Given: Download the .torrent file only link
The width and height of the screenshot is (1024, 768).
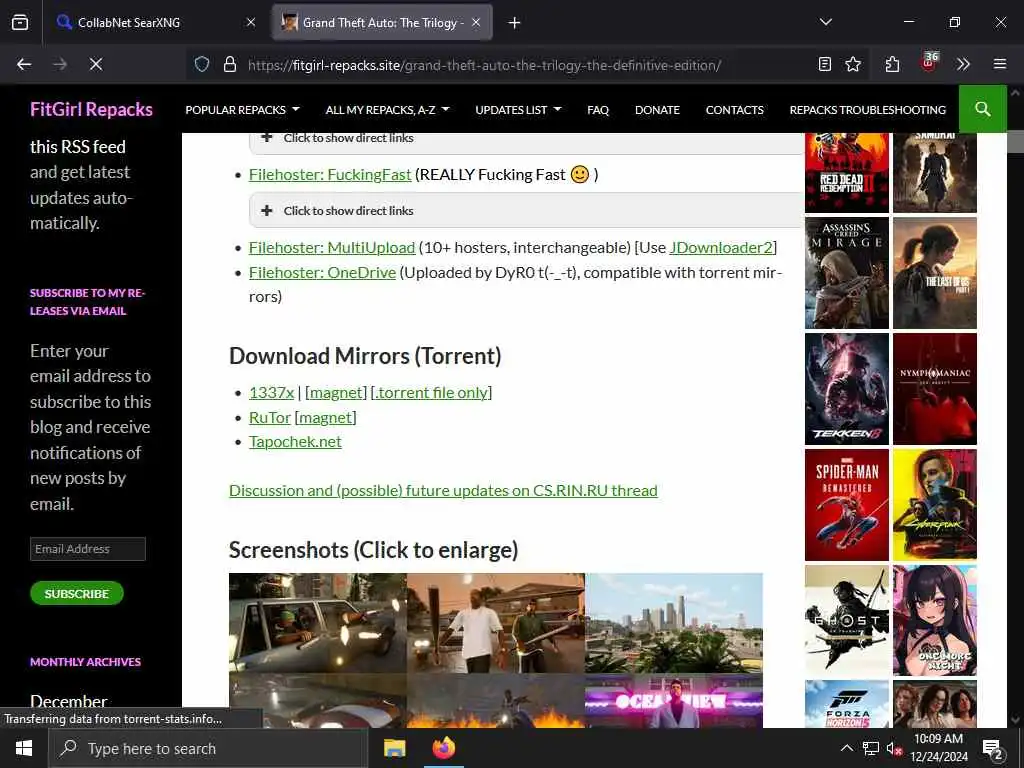Looking at the screenshot, I should point(431,392).
